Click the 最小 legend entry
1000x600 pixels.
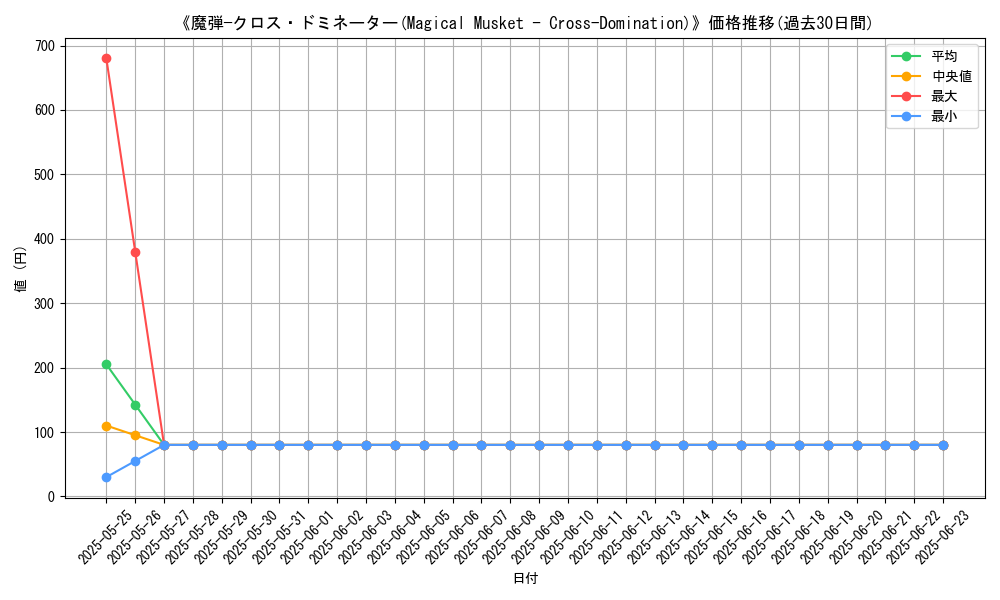point(925,116)
